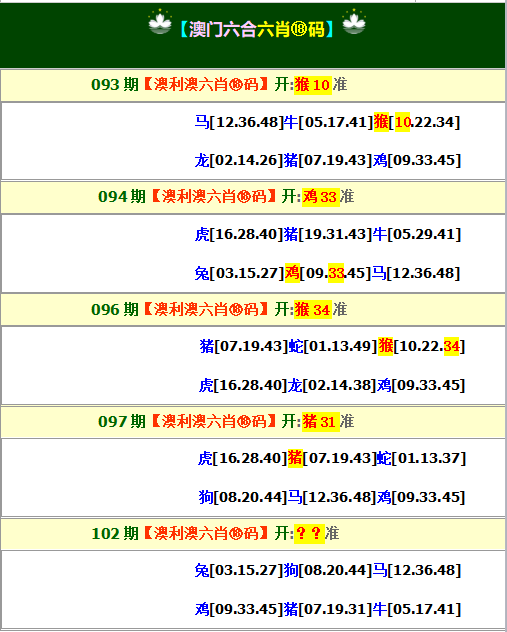
Task: Click the highlighted result 猴 34
Action: (313, 310)
